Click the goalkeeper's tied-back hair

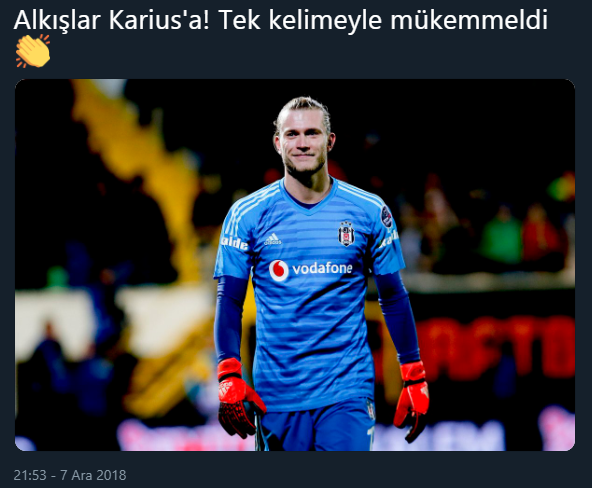pos(303,108)
